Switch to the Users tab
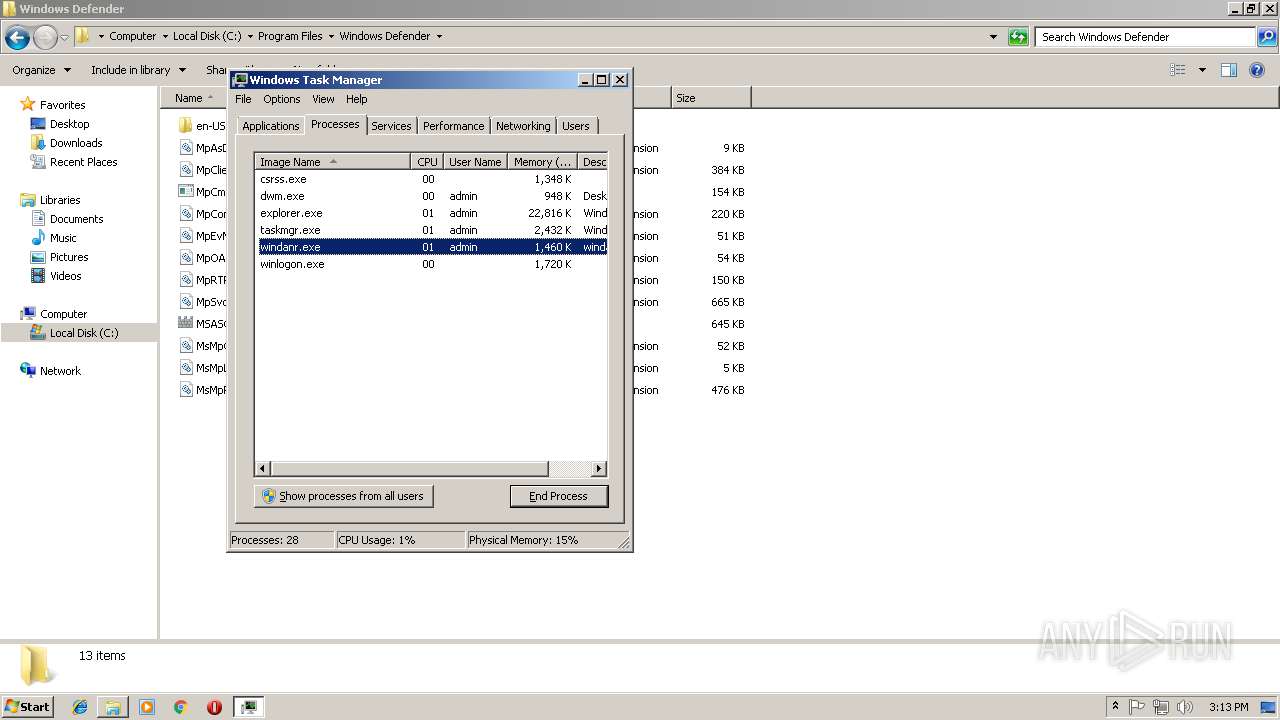 (576, 126)
